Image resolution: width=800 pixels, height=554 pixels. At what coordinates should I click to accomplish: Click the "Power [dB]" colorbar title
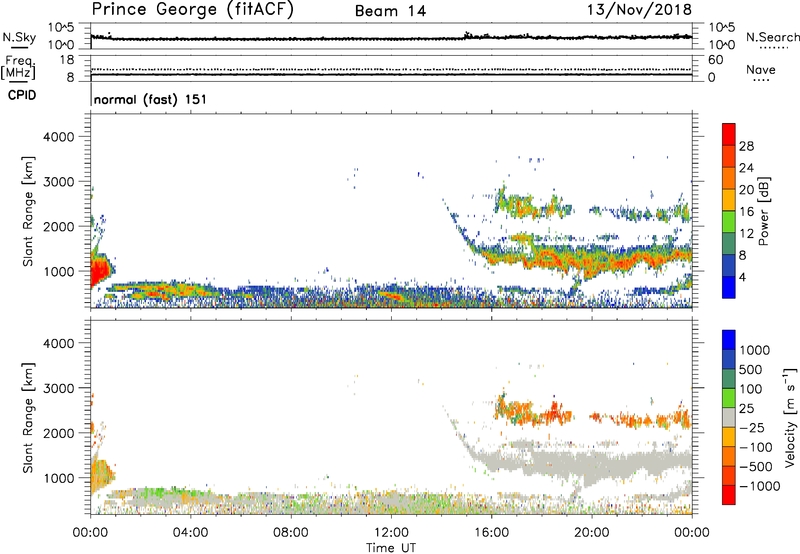click(763, 211)
